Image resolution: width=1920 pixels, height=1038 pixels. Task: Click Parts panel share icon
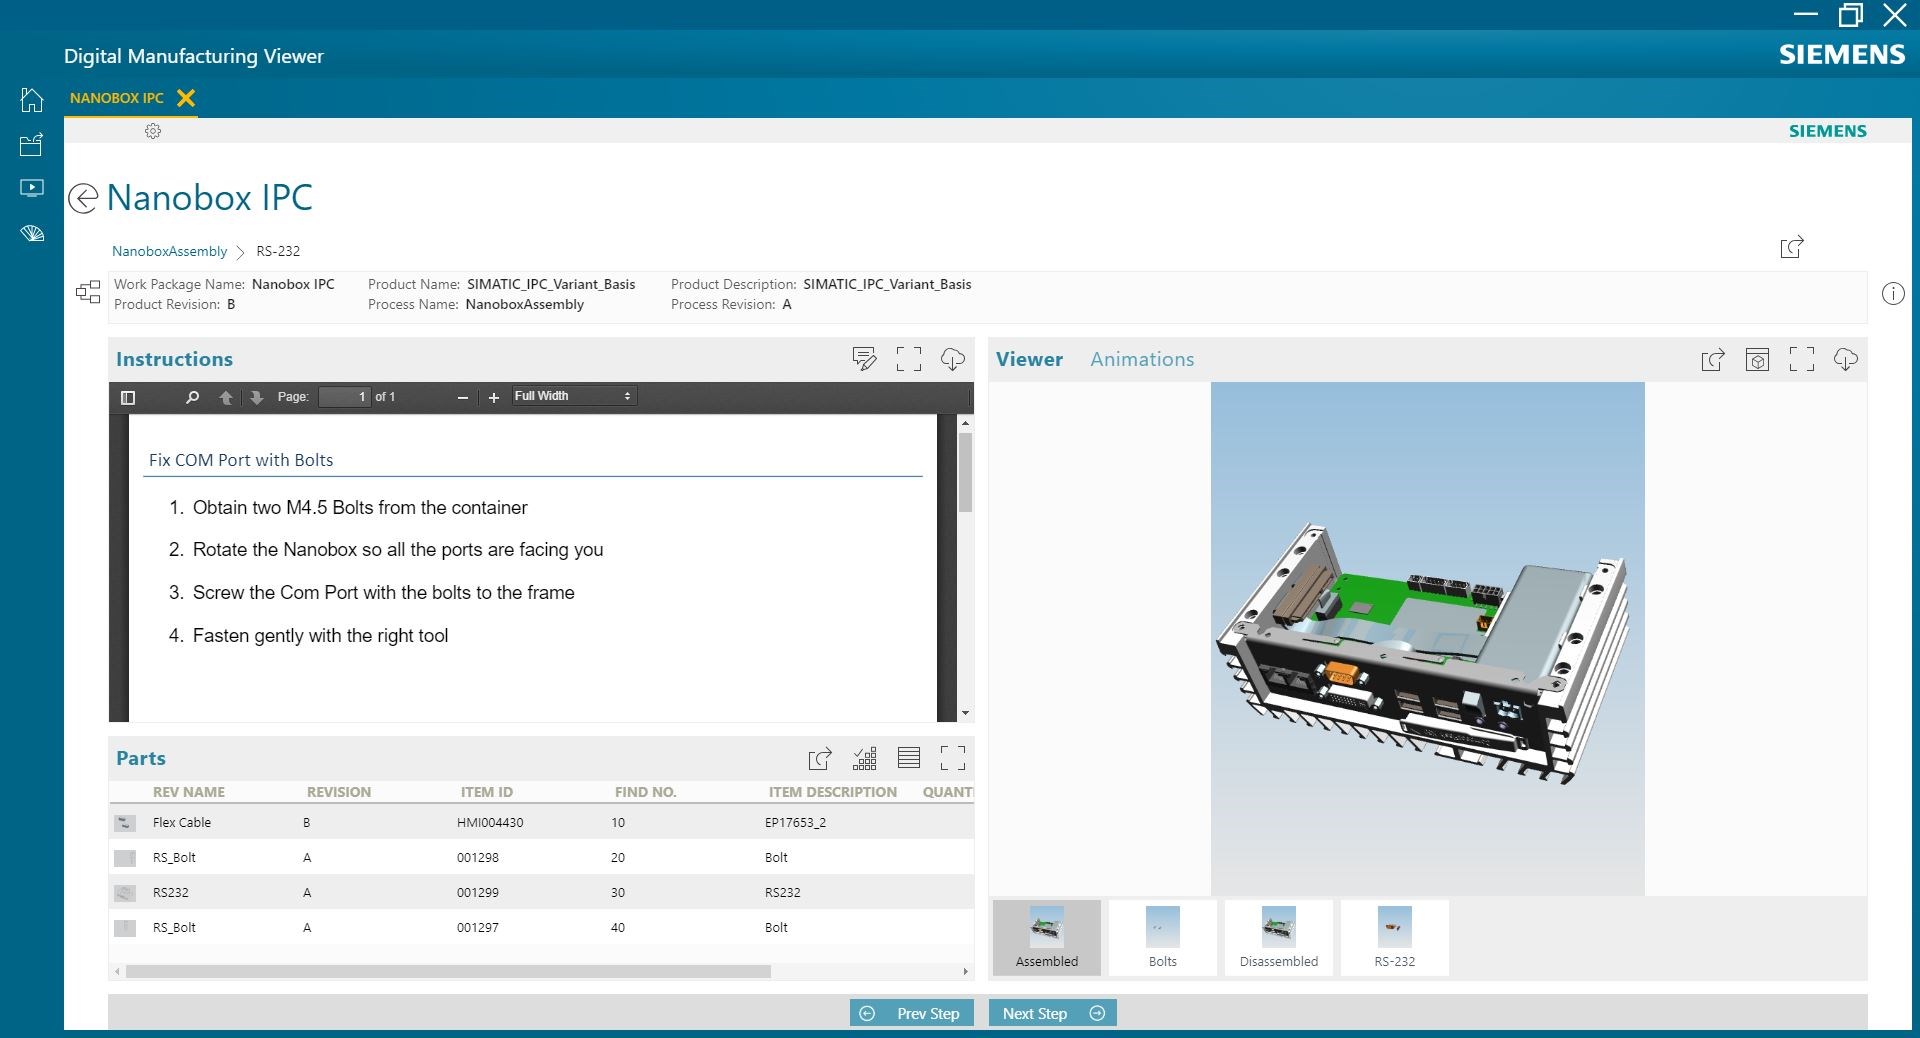(x=820, y=759)
